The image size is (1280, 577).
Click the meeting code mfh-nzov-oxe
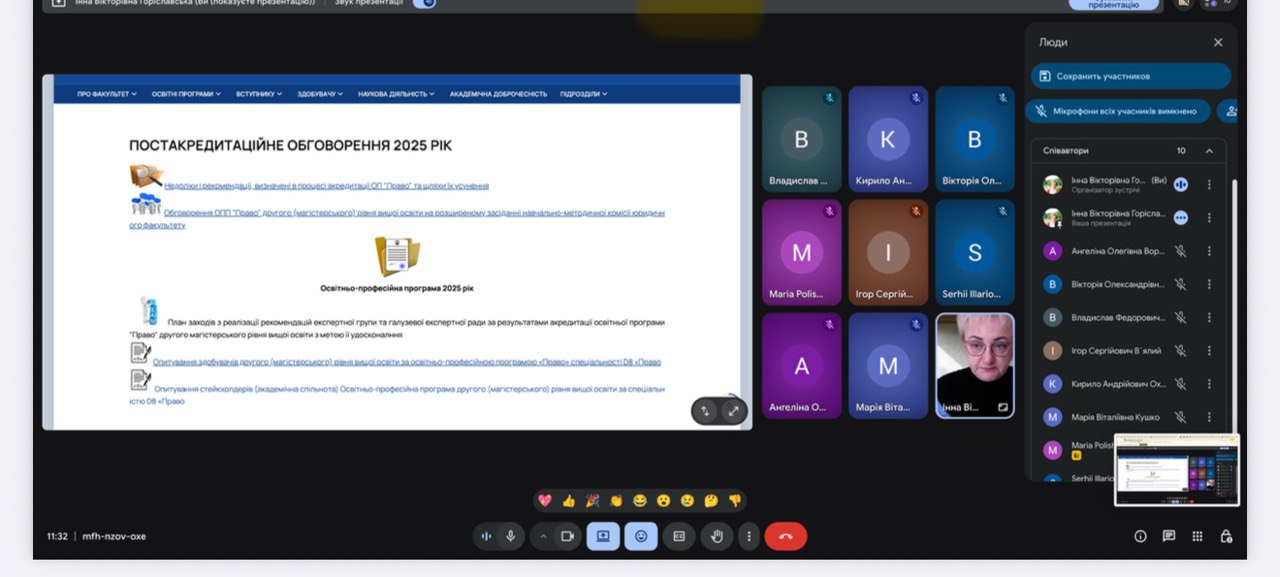114,536
